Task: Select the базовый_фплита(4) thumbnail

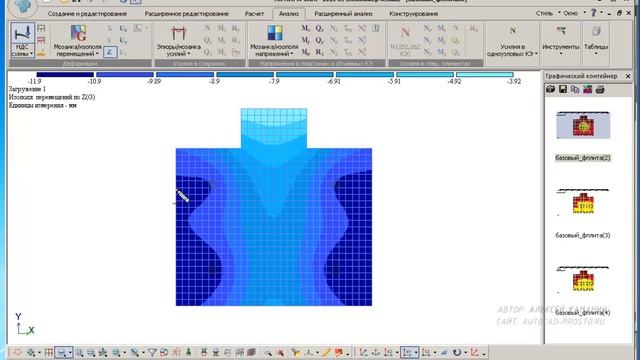Action: pyautogui.click(x=583, y=280)
